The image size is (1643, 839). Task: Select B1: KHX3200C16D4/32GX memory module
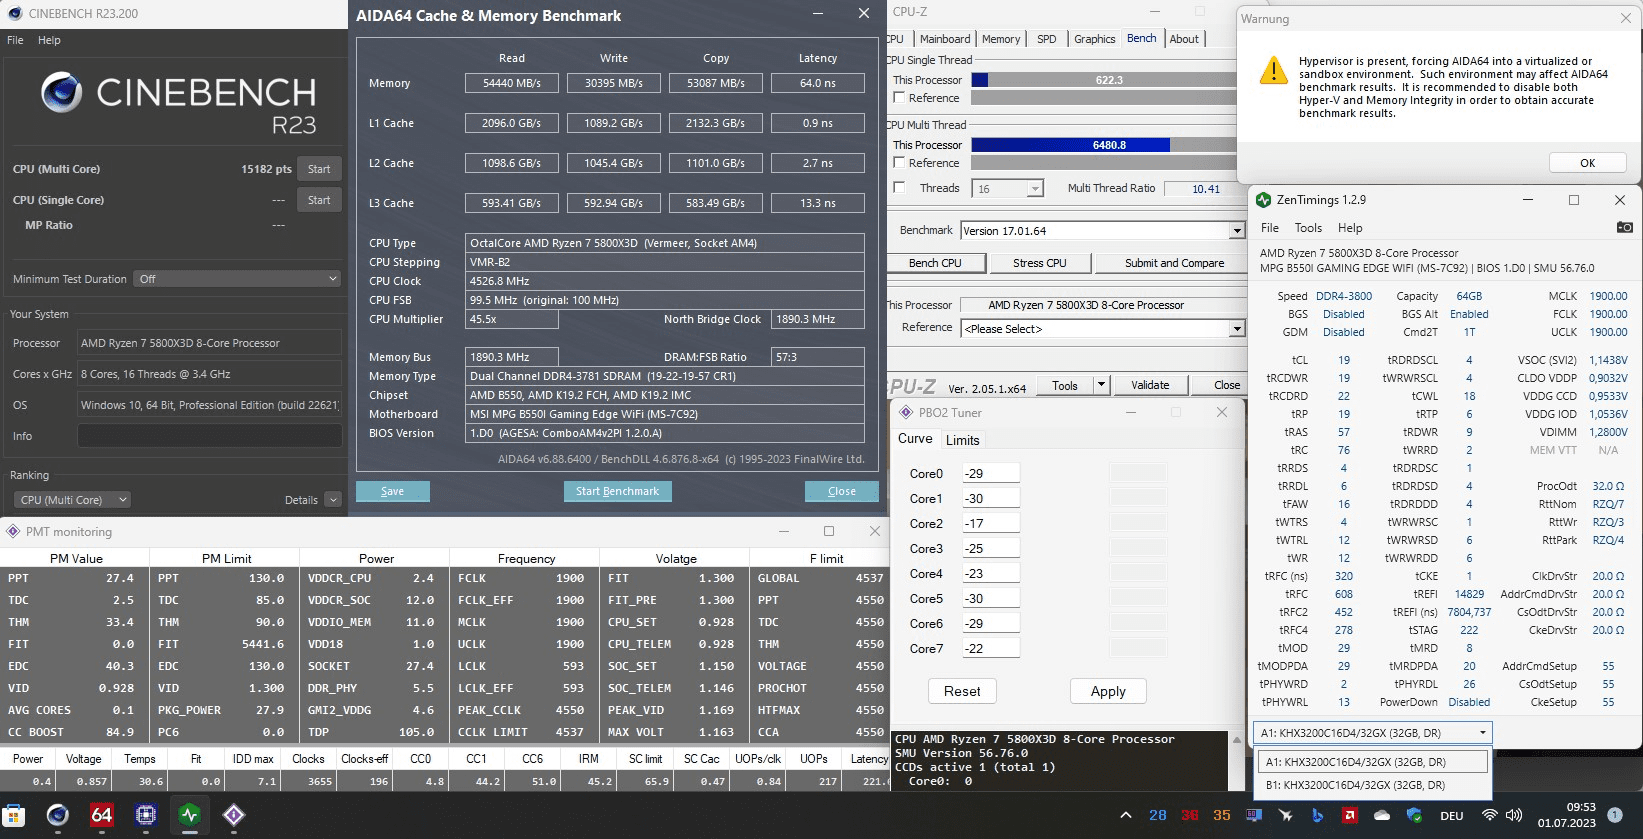pos(1372,786)
